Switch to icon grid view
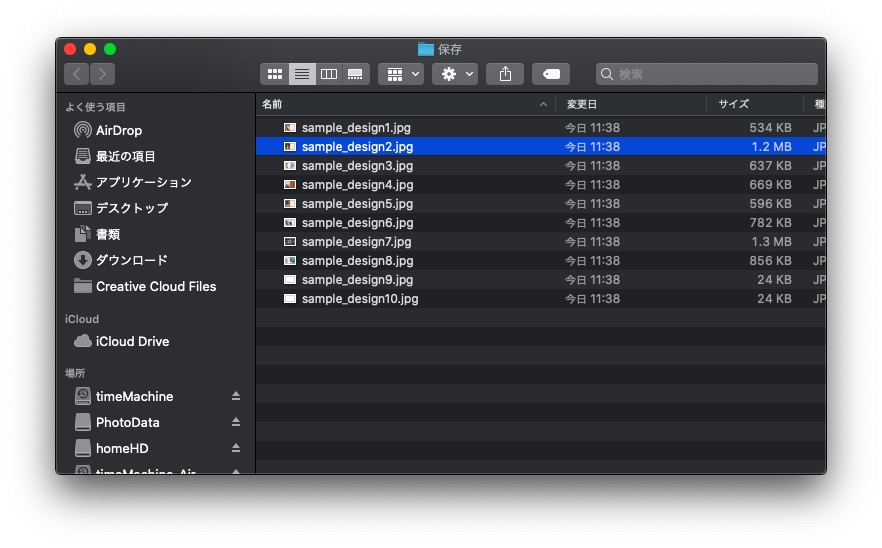Screen dimensions: 882x548 point(274,74)
